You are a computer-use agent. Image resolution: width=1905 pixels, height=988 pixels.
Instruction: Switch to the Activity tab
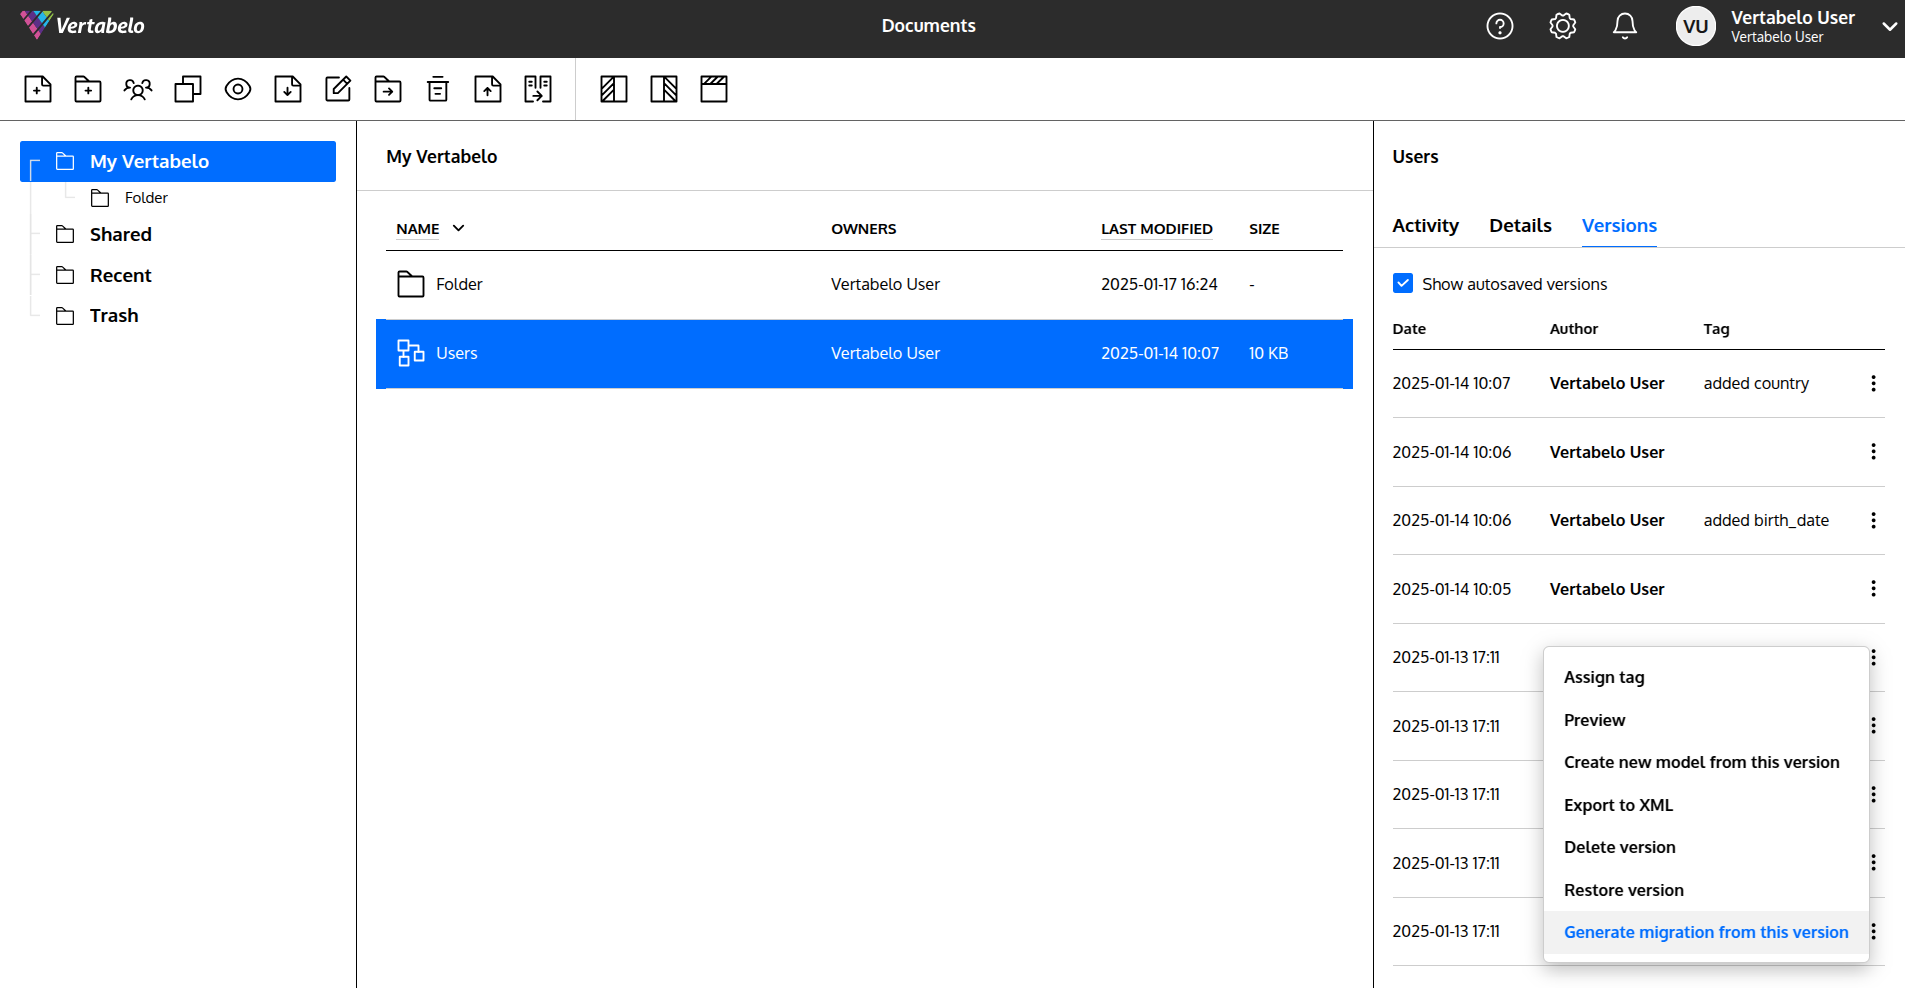pos(1425,226)
